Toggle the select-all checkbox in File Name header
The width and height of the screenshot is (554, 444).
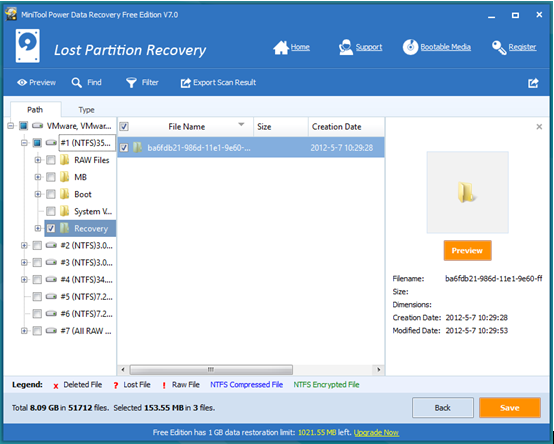coord(124,126)
